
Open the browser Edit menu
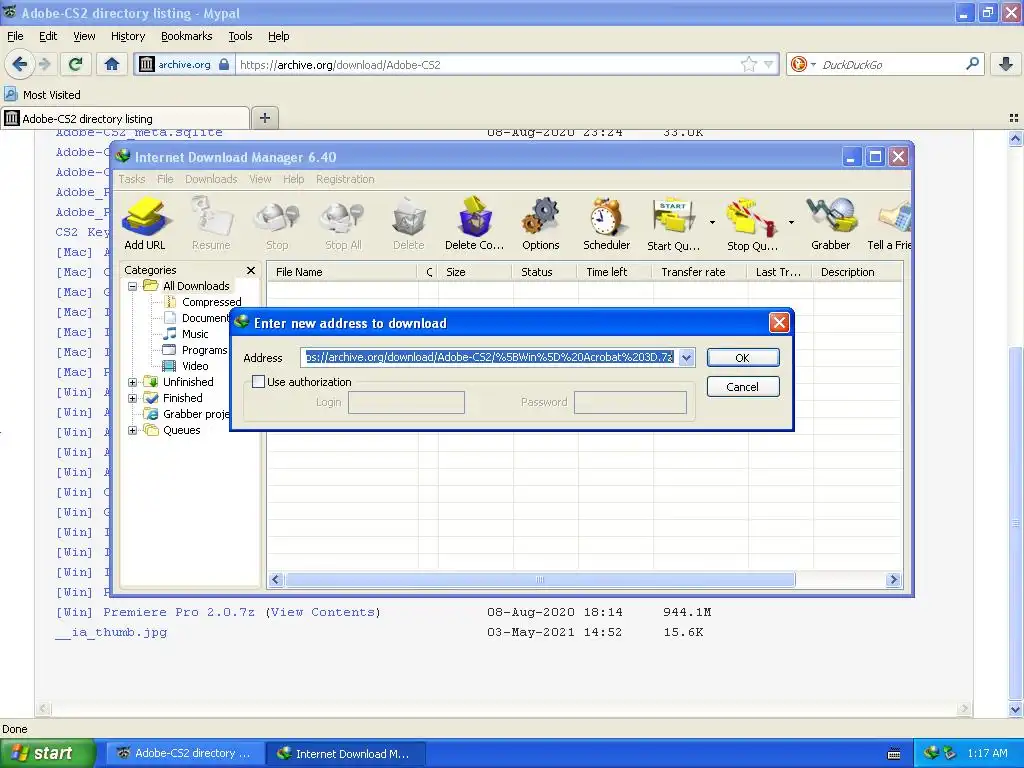(48, 36)
